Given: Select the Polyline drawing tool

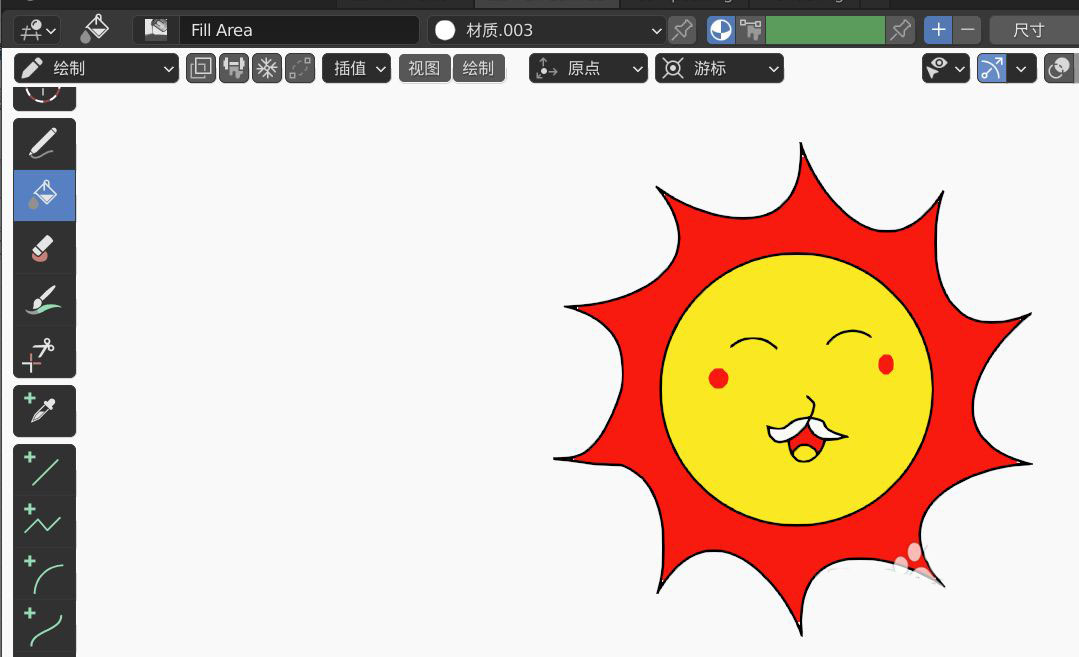Looking at the screenshot, I should pyautogui.click(x=44, y=521).
